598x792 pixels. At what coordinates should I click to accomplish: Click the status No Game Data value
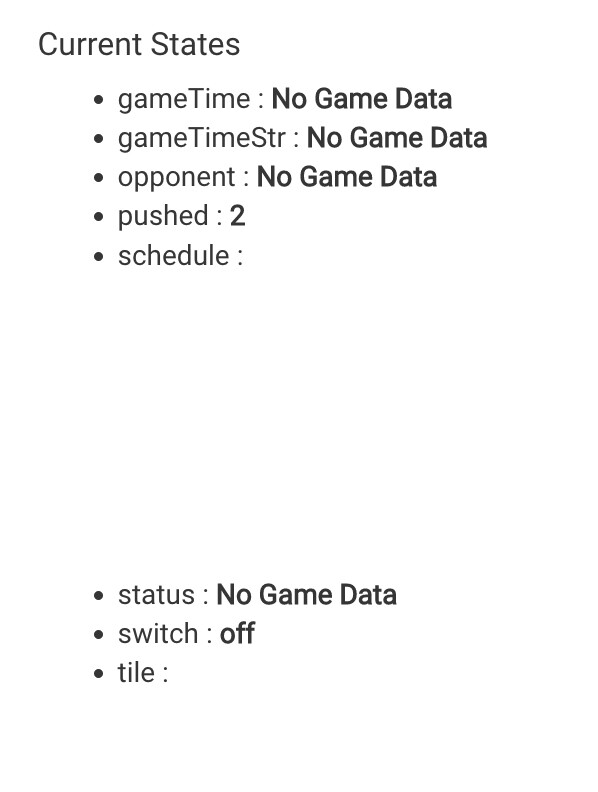pos(306,595)
